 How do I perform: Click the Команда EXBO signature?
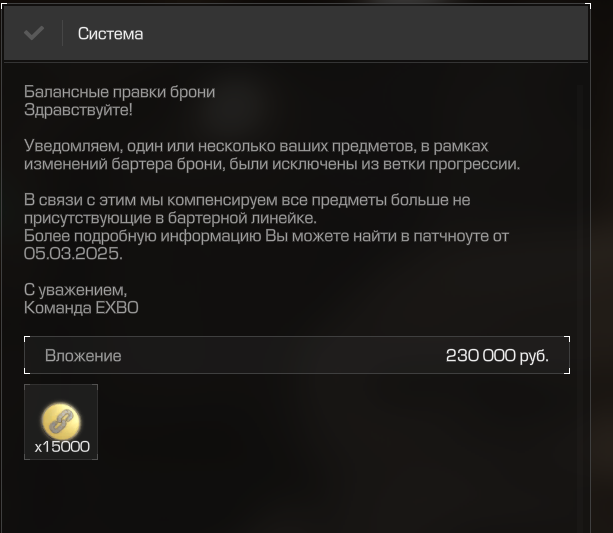pyautogui.click(x=81, y=308)
